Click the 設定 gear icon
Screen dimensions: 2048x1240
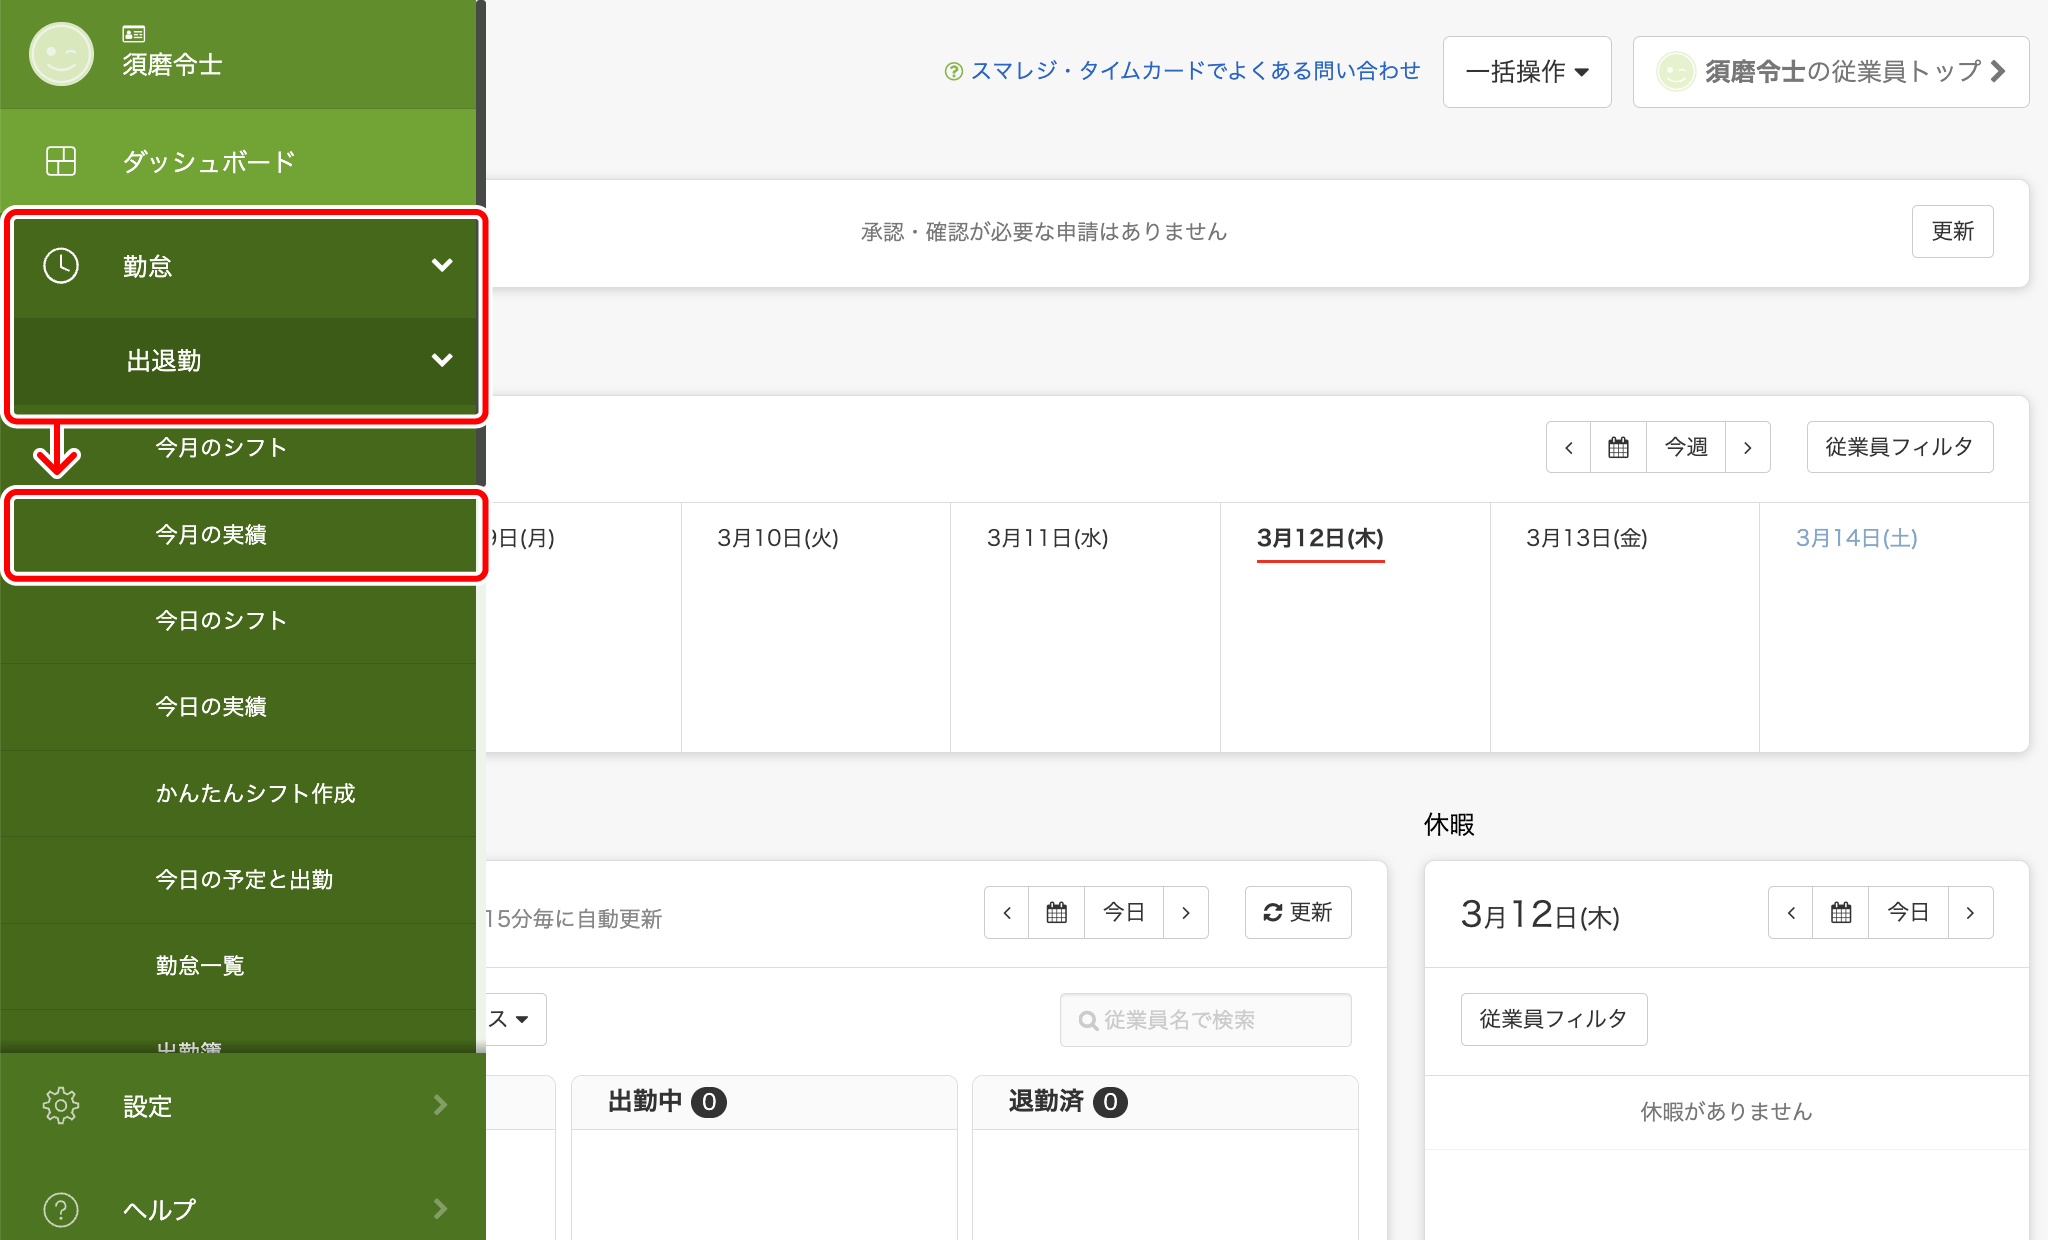pyautogui.click(x=61, y=1105)
